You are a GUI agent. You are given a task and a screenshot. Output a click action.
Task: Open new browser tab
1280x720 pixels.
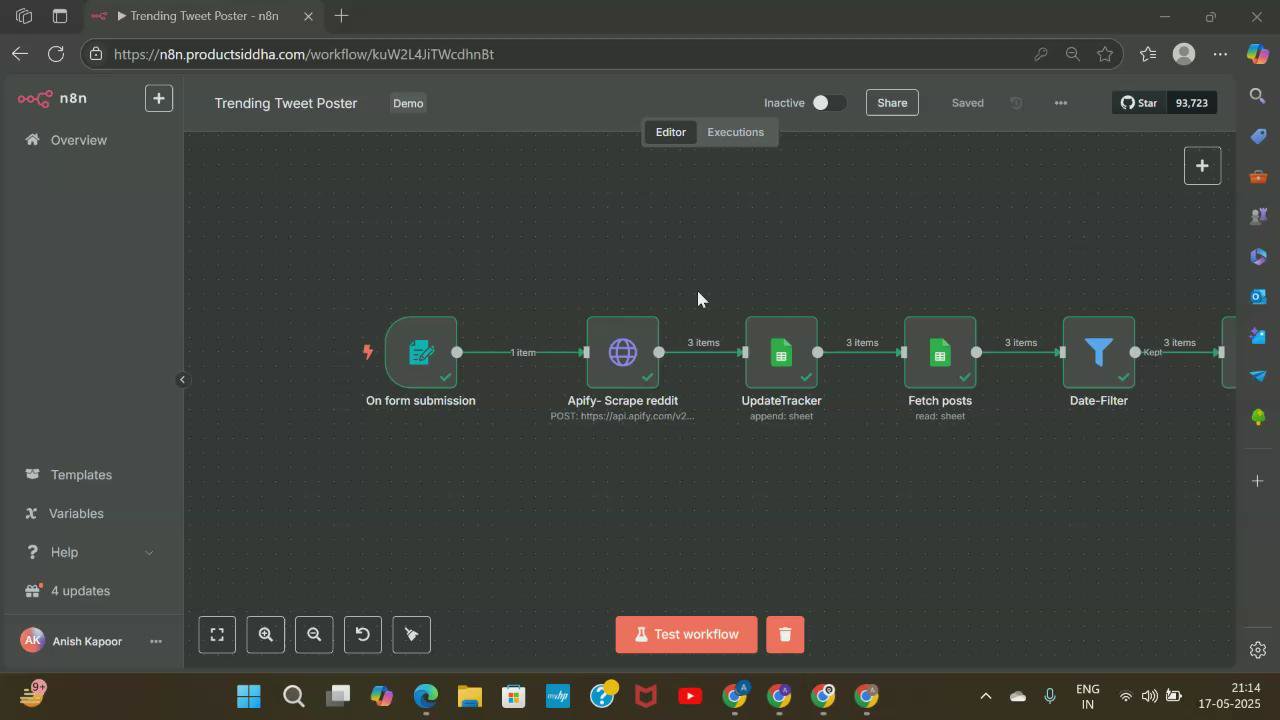pyautogui.click(x=341, y=16)
